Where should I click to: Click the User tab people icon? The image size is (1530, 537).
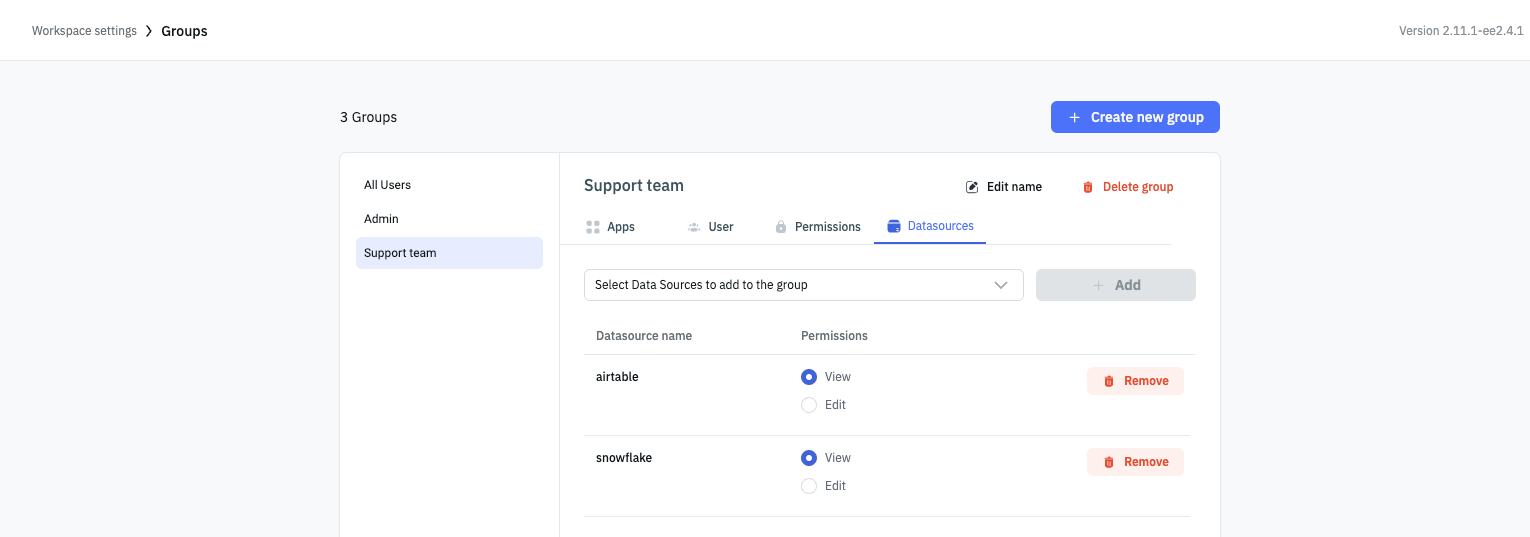tap(694, 227)
